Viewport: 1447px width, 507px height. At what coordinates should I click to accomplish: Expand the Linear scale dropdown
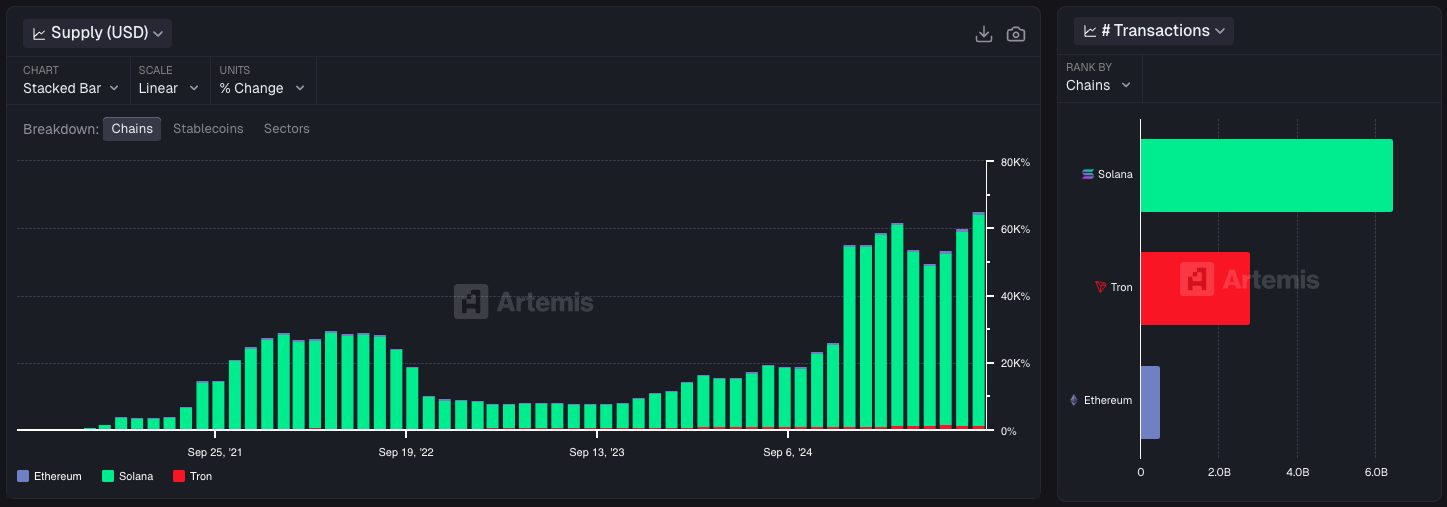point(168,88)
